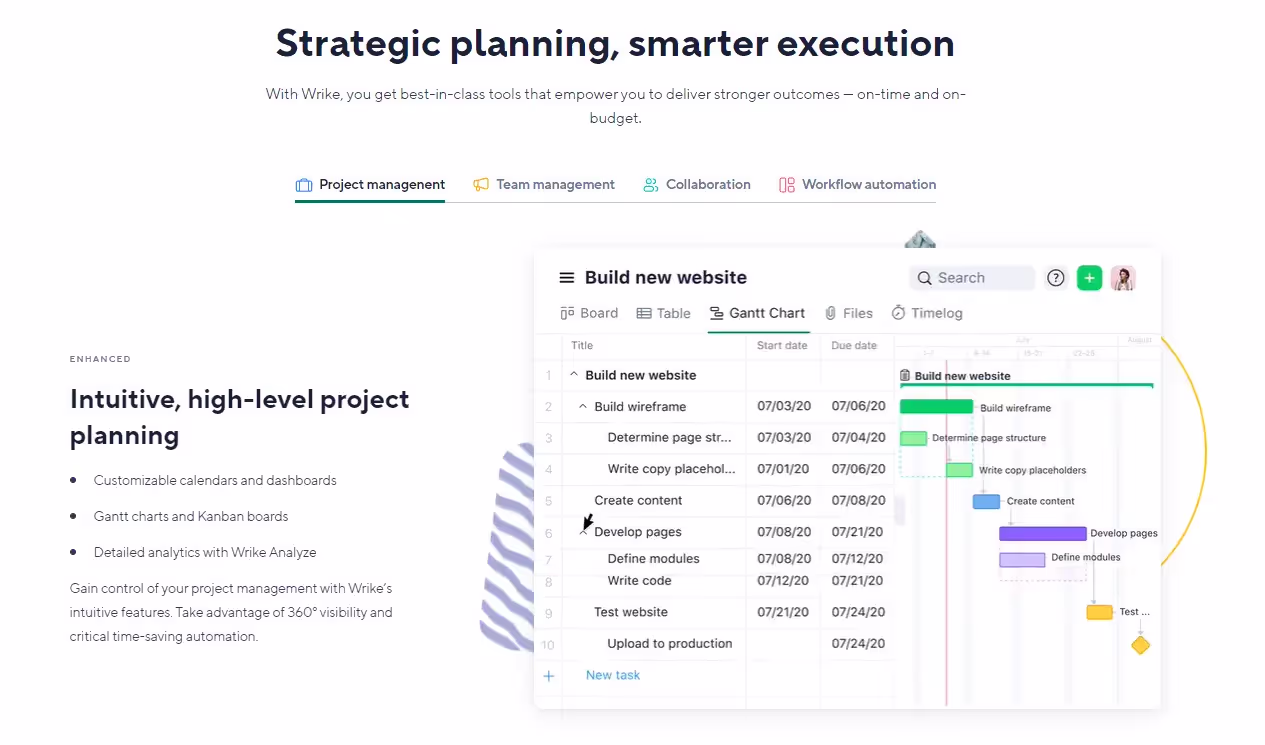This screenshot has height=745, width=1265.
Task: Click the help question mark icon
Action: pos(1056,278)
